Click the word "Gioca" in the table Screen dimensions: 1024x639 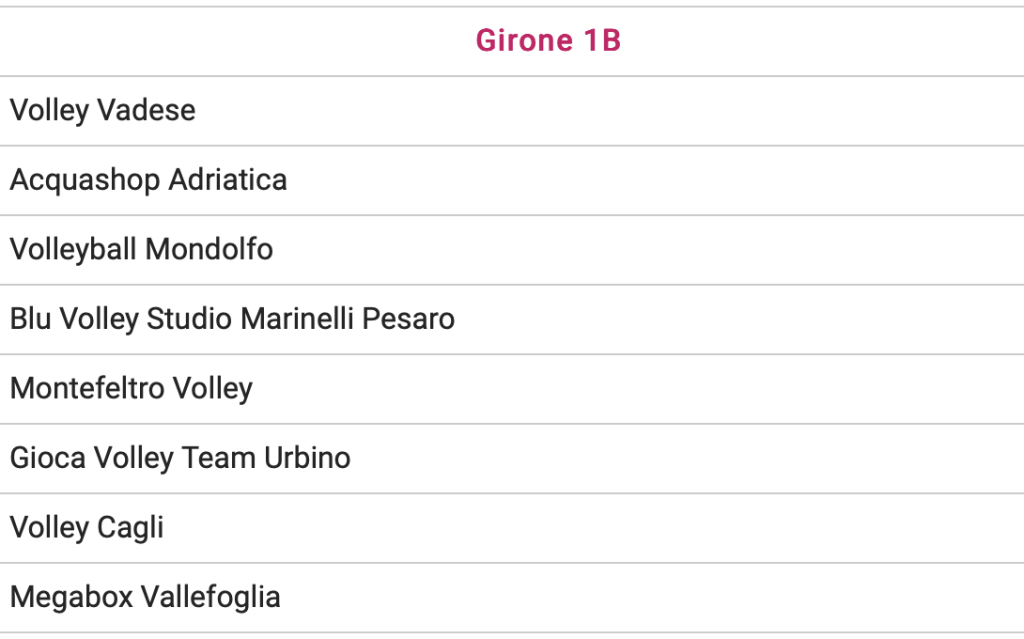click(x=48, y=458)
